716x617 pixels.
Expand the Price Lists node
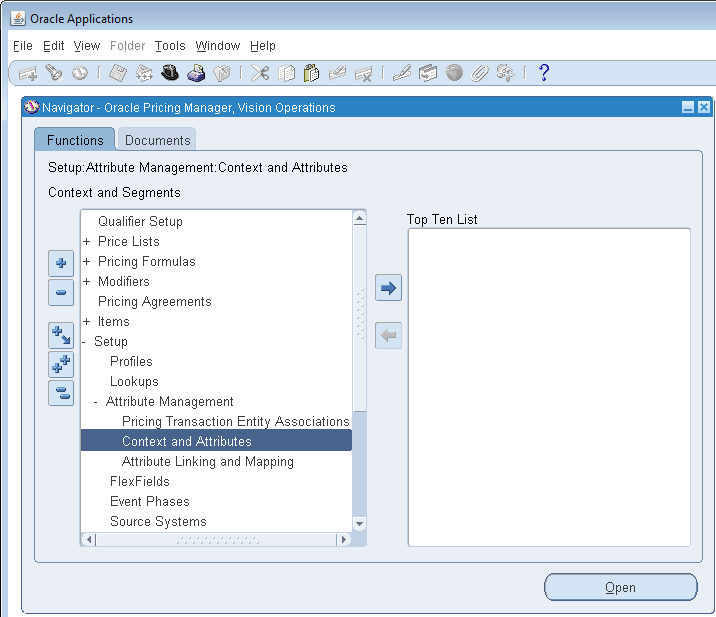click(87, 241)
